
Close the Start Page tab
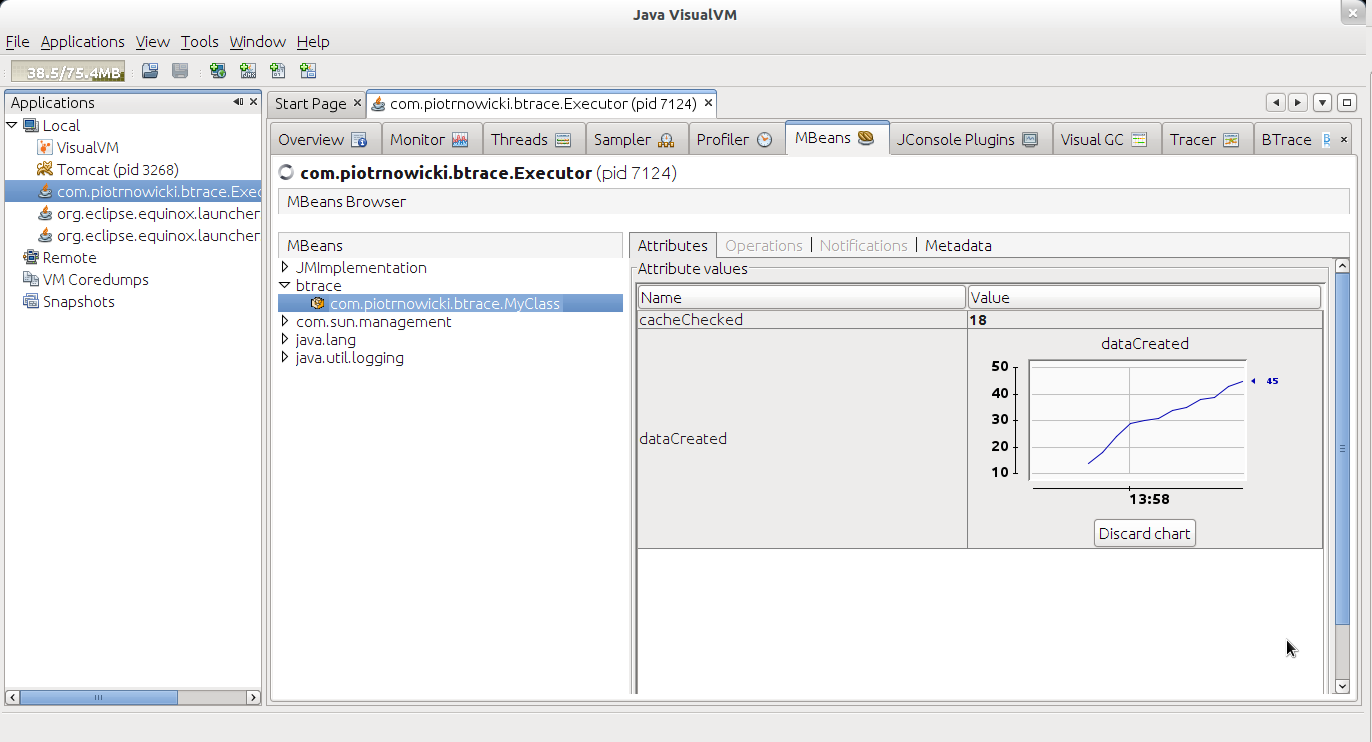coord(357,103)
